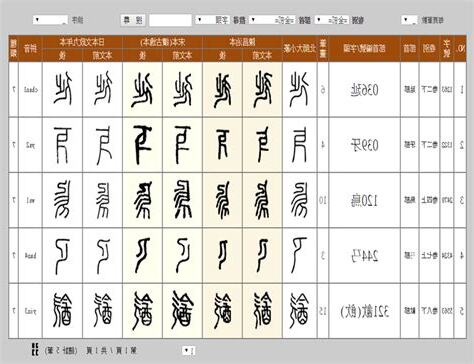
Task: Open 宋本 本文前 glyph in 039牙 row
Action: click(182, 145)
